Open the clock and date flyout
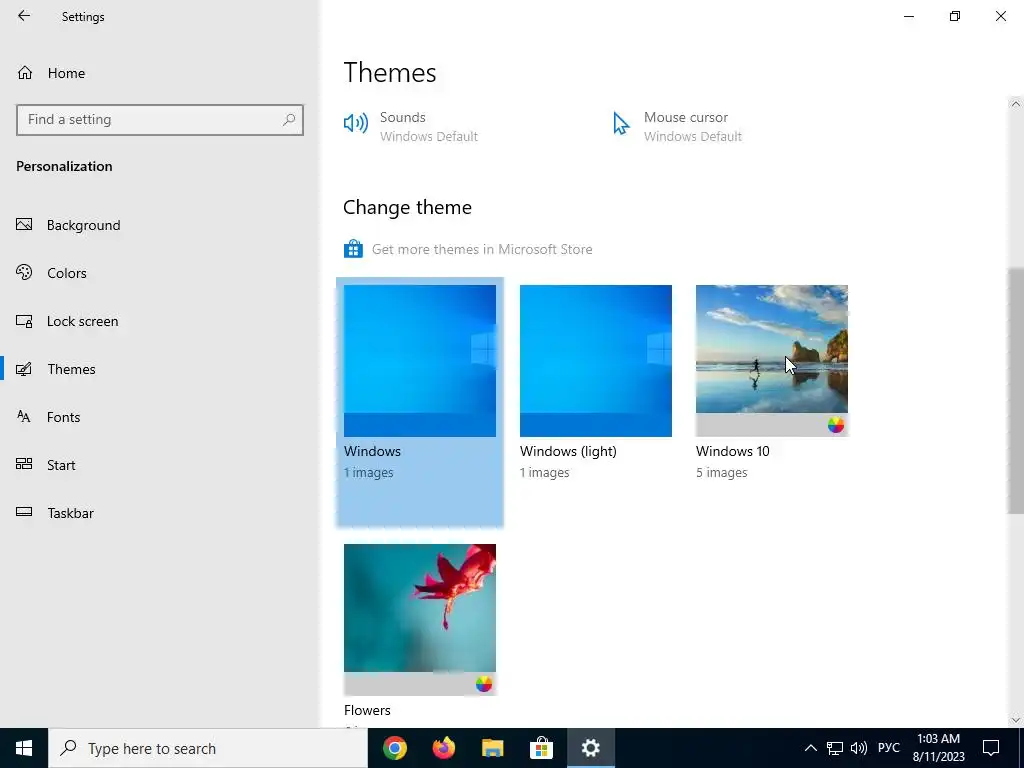 tap(938, 748)
